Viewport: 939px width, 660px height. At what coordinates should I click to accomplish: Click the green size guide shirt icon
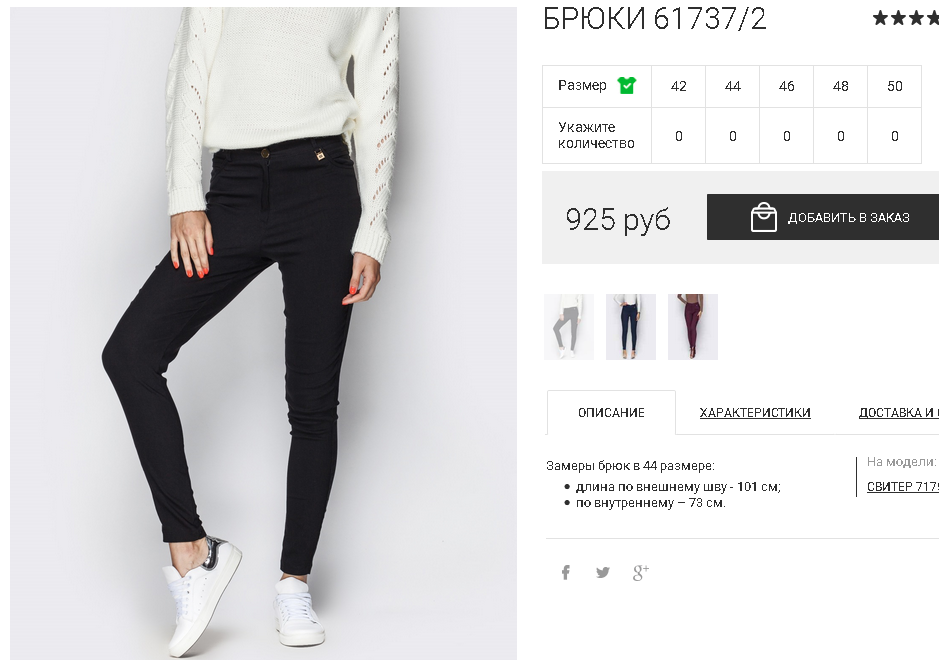[x=626, y=86]
